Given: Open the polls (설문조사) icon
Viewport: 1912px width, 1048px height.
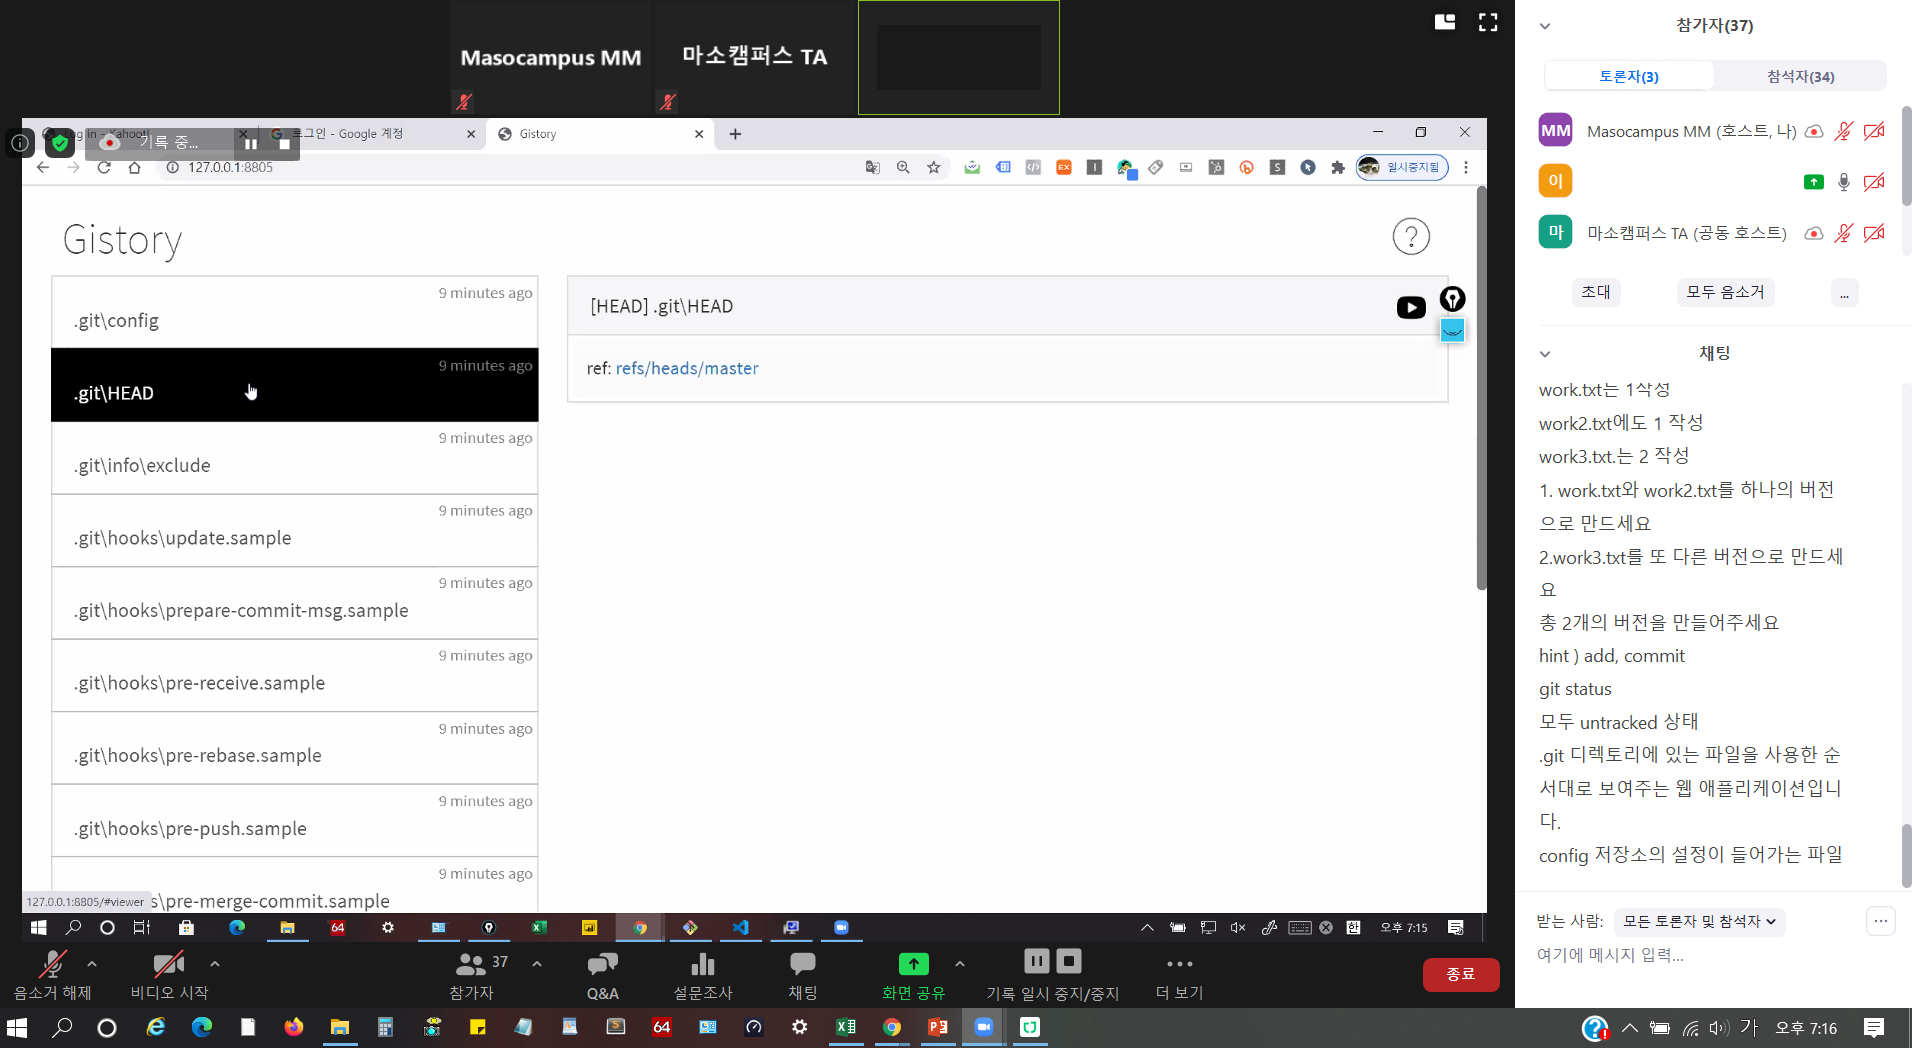Looking at the screenshot, I should pyautogui.click(x=703, y=975).
